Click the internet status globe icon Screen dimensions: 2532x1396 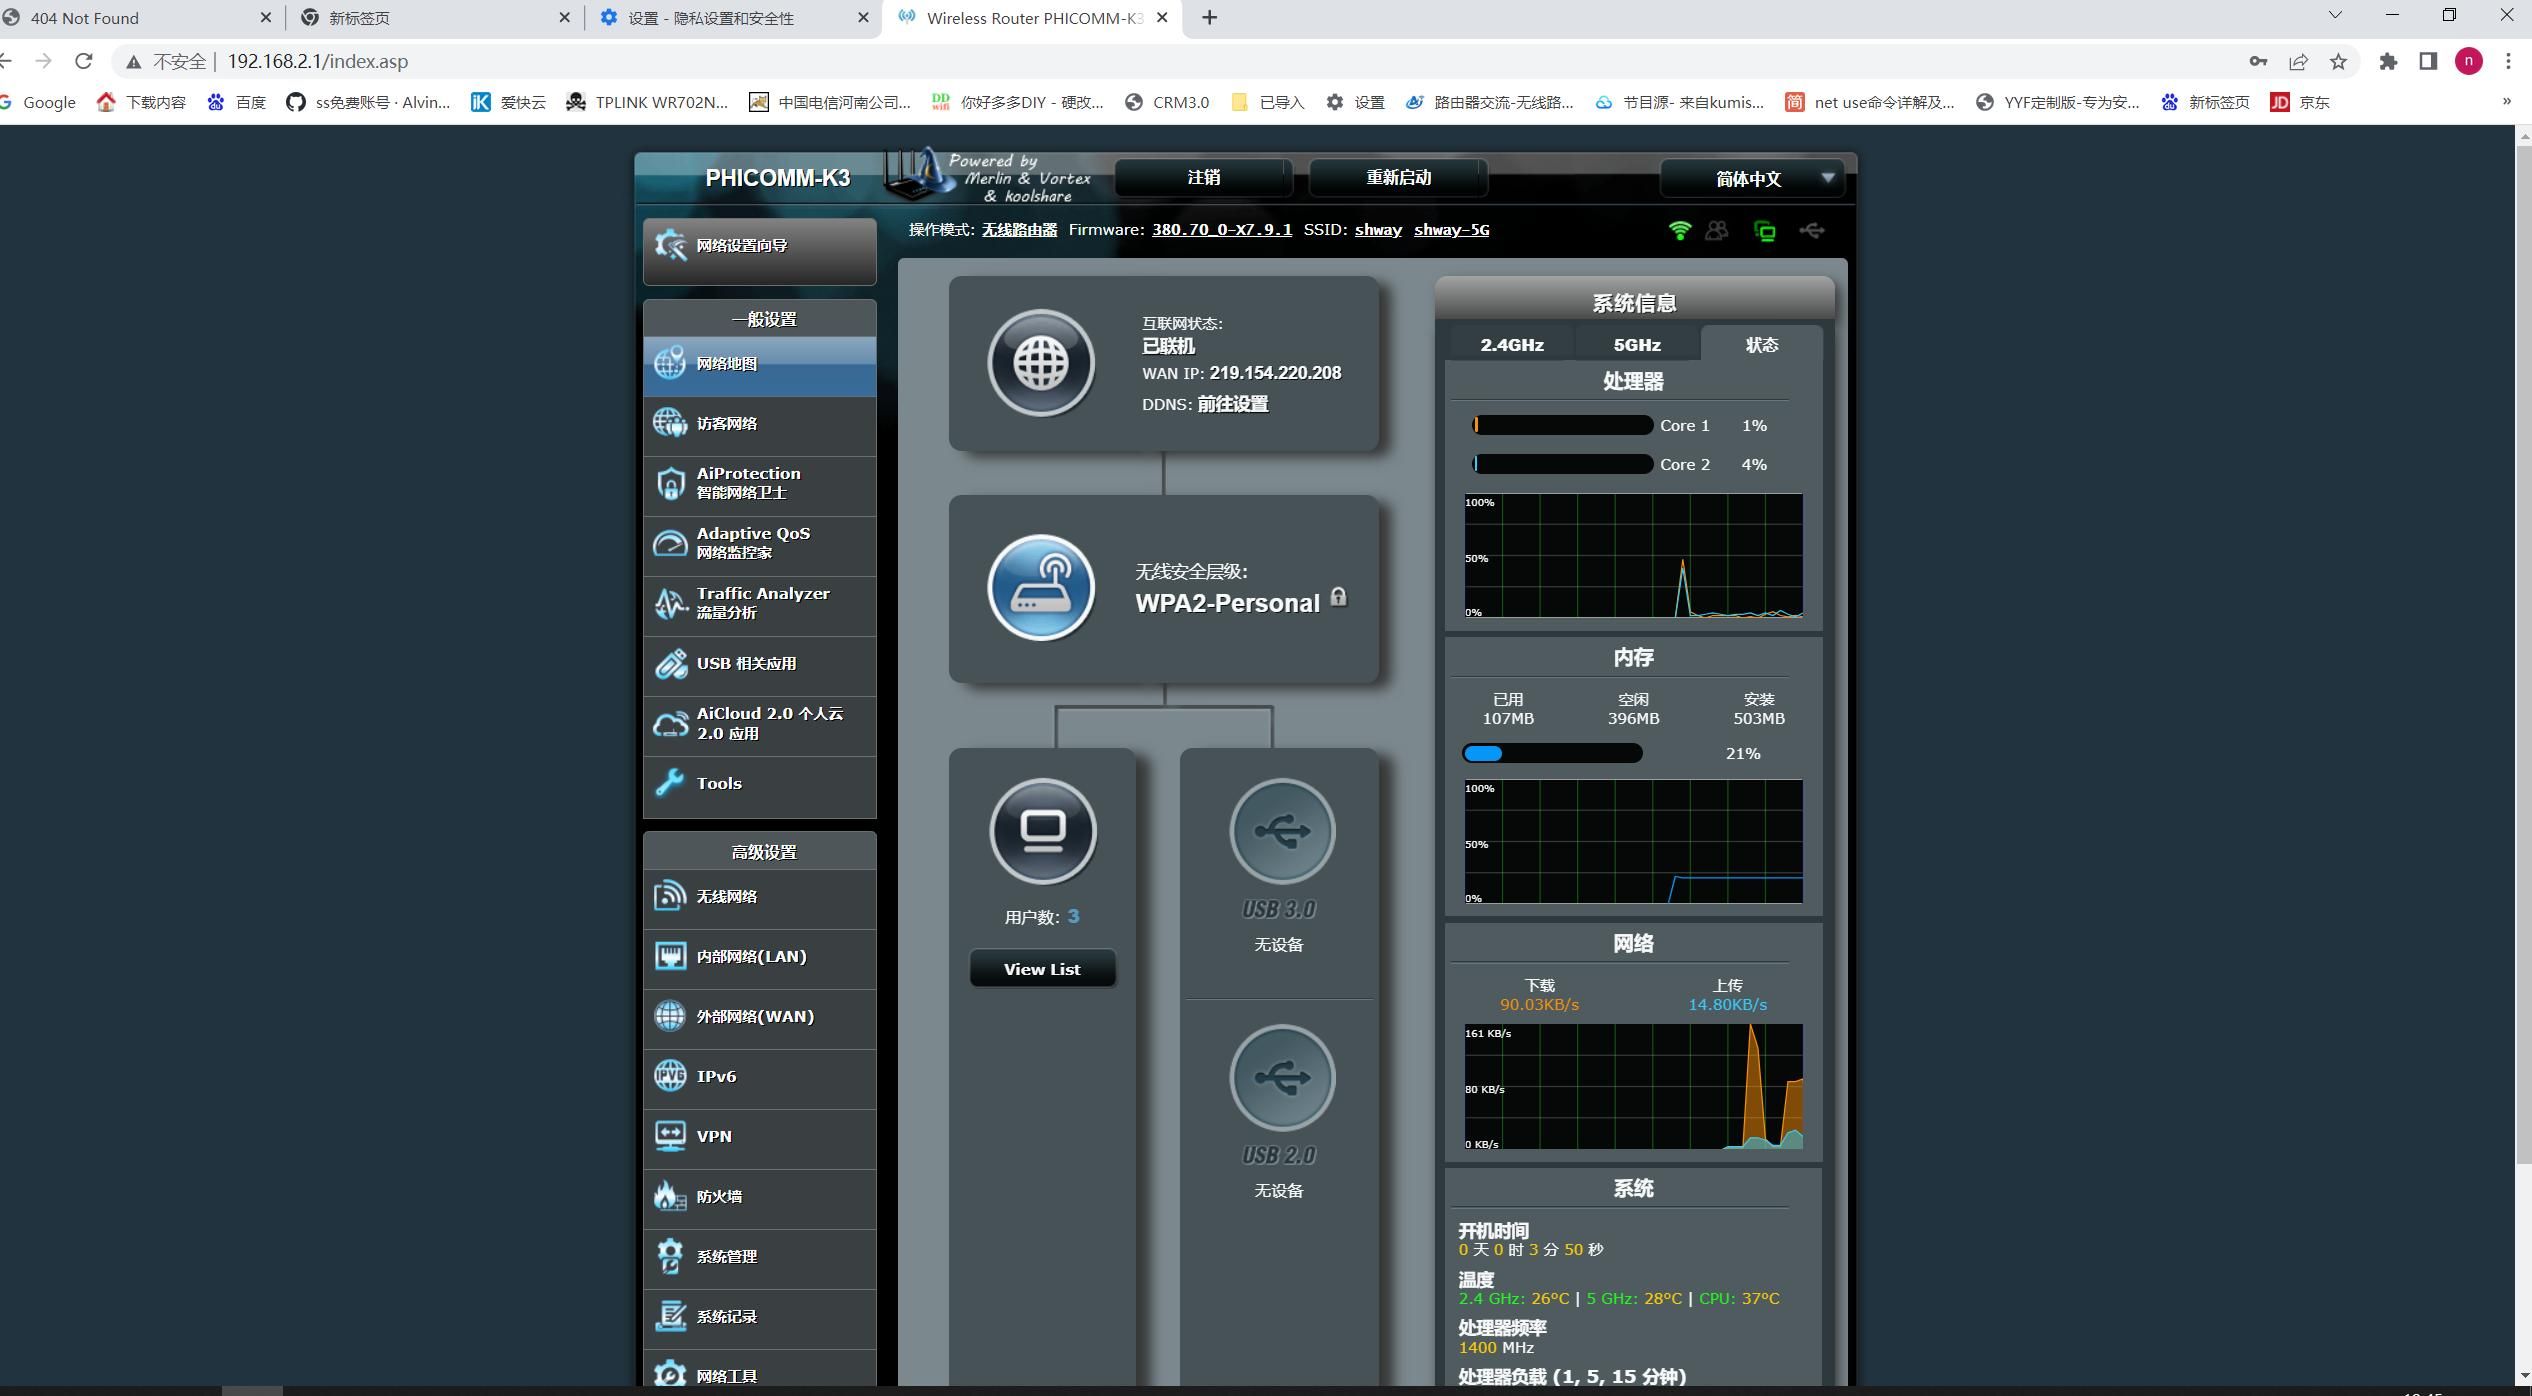[1041, 362]
